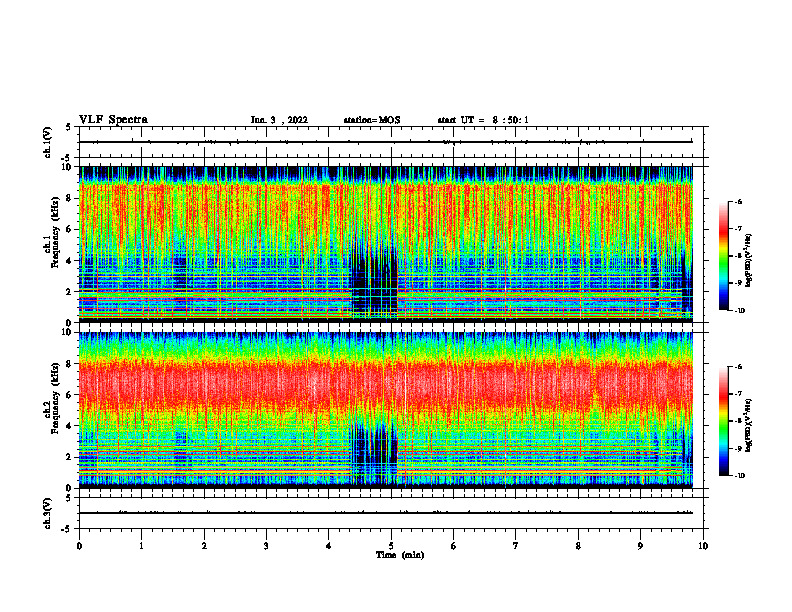The height and width of the screenshot is (612, 792).
Task: Click time axis tick label "6"
Action: pos(453,546)
